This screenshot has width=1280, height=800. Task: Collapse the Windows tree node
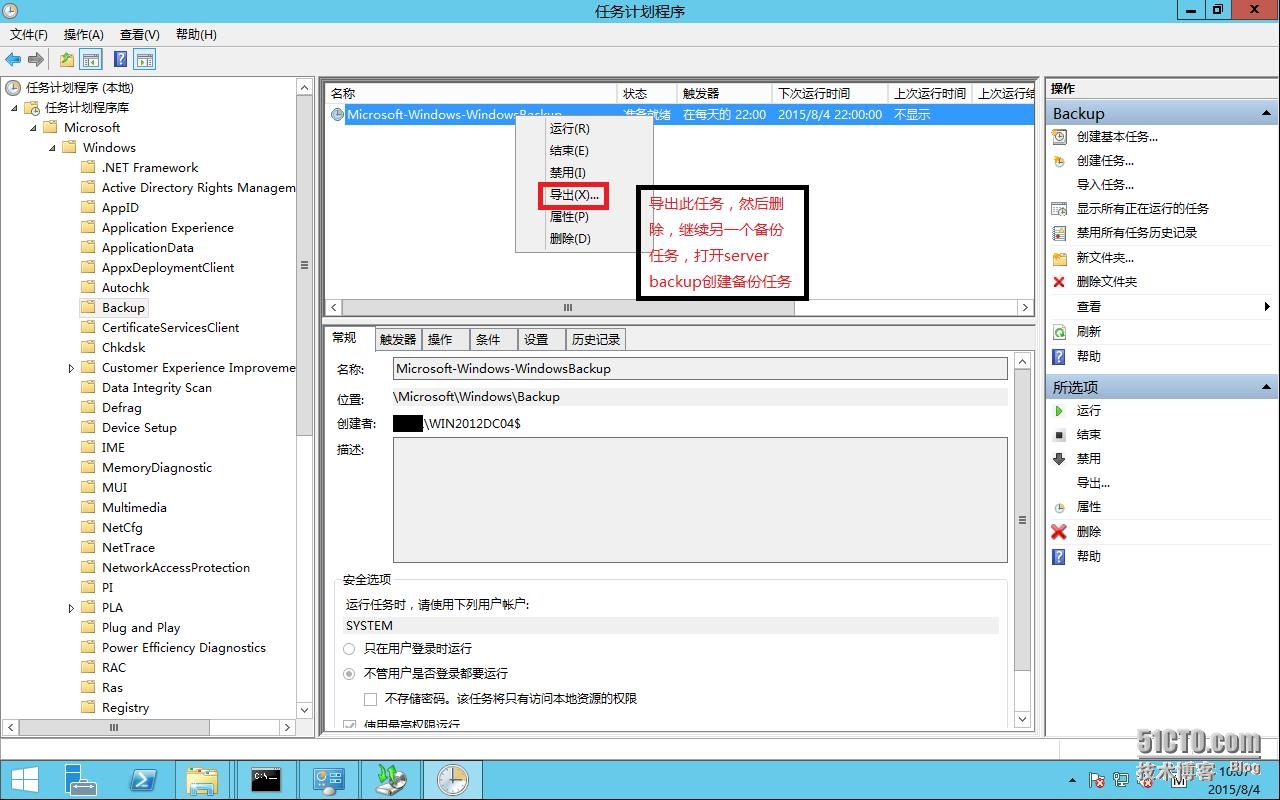coord(52,148)
